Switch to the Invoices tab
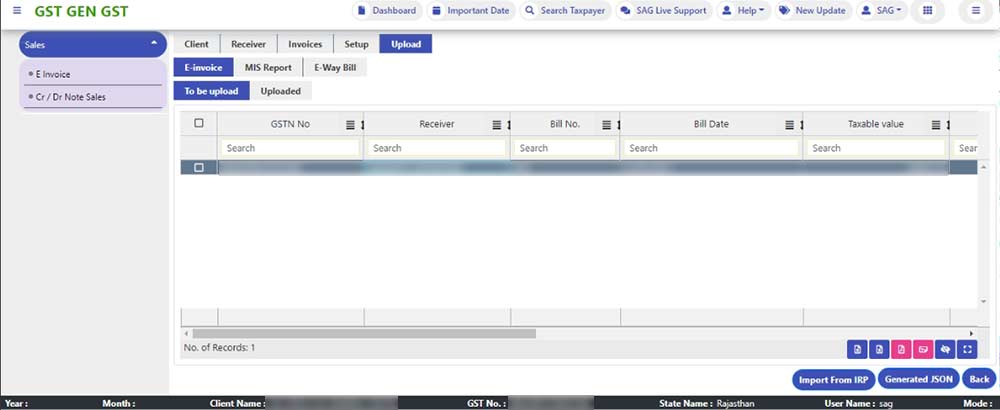1000x410 pixels. 305,44
